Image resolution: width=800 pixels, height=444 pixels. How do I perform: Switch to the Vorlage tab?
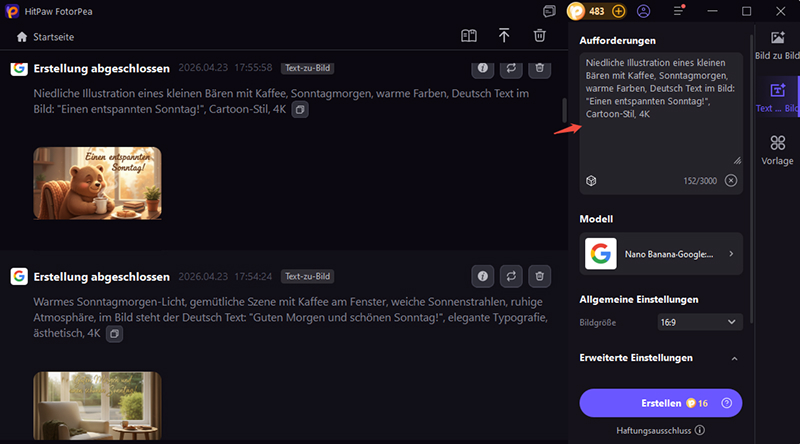(777, 150)
